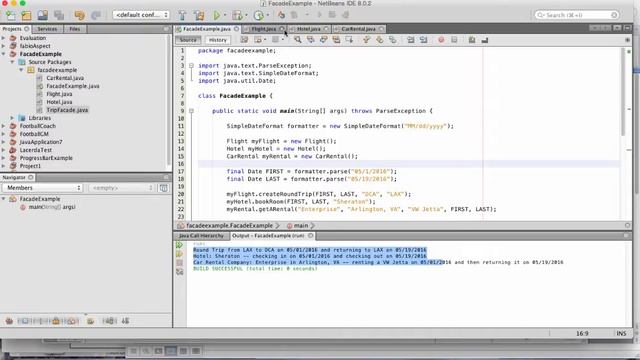Click the Find Previous Occurrence editor icon

click(311, 40)
